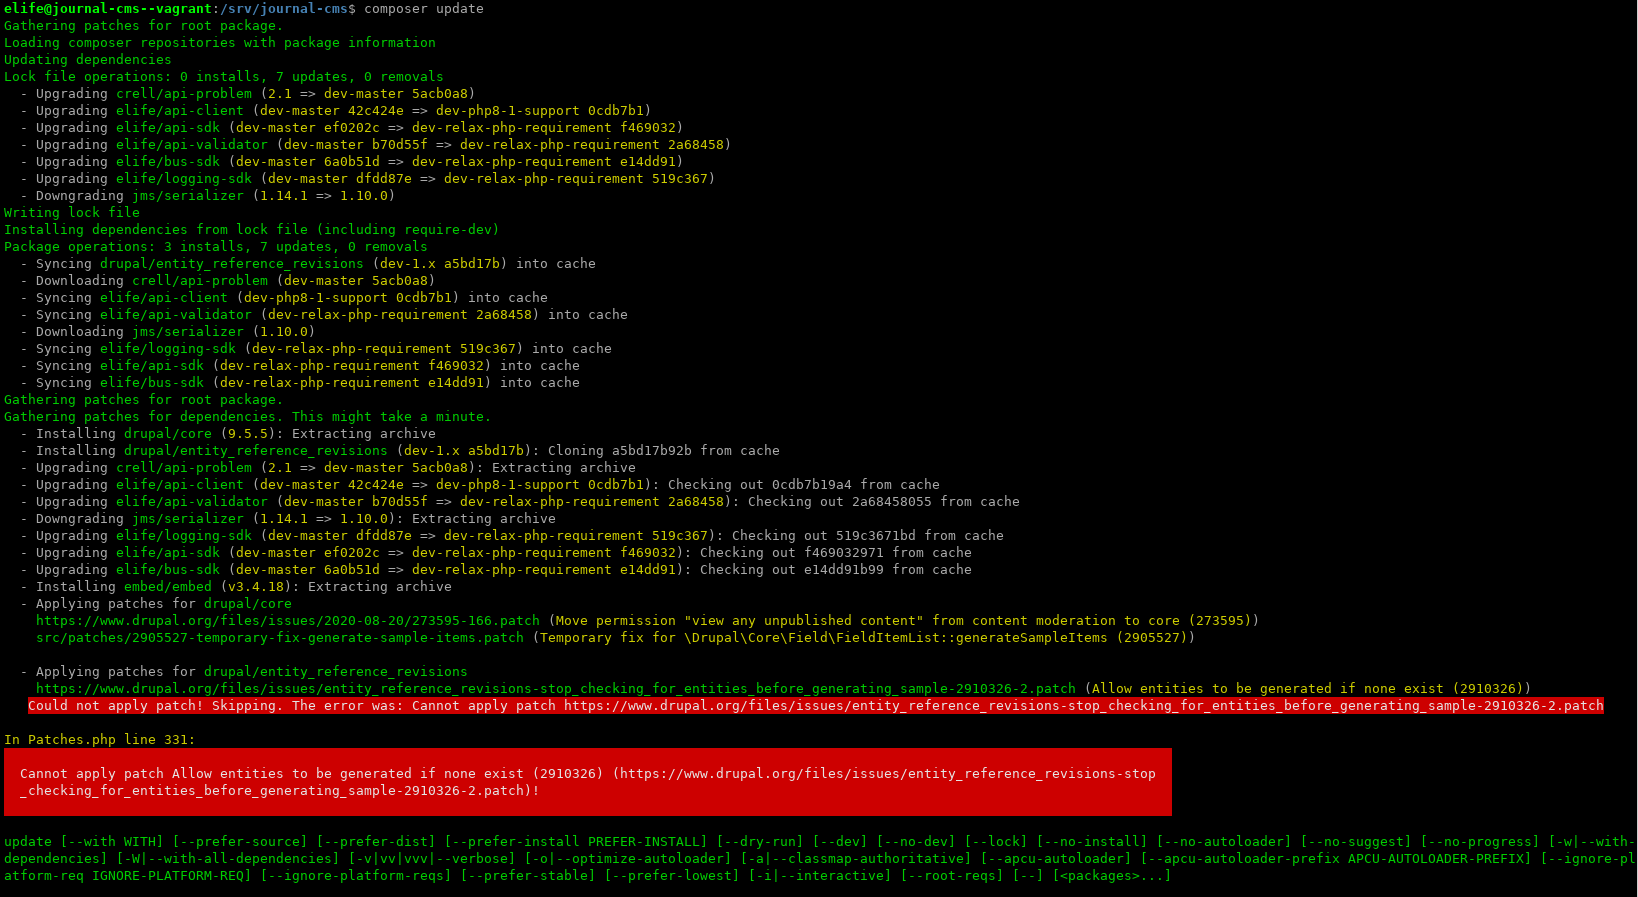Viewport: 1638px width, 897px height.
Task: Click 'Gathering patches for dependencies' line
Action: click(248, 417)
